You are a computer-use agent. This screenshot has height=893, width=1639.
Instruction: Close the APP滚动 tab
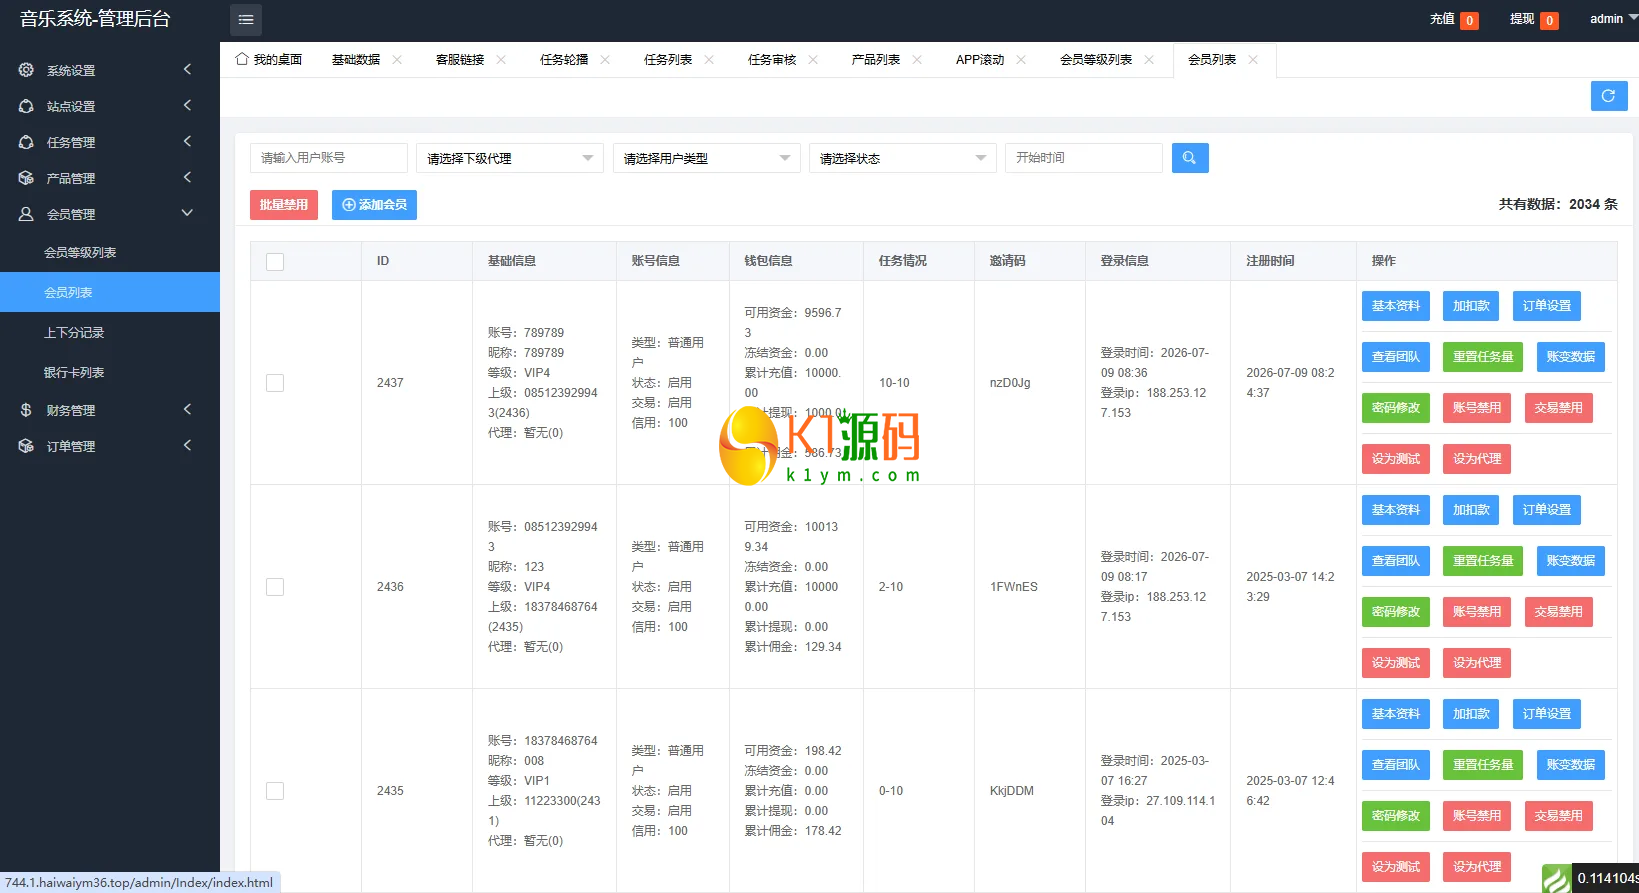point(1021,60)
